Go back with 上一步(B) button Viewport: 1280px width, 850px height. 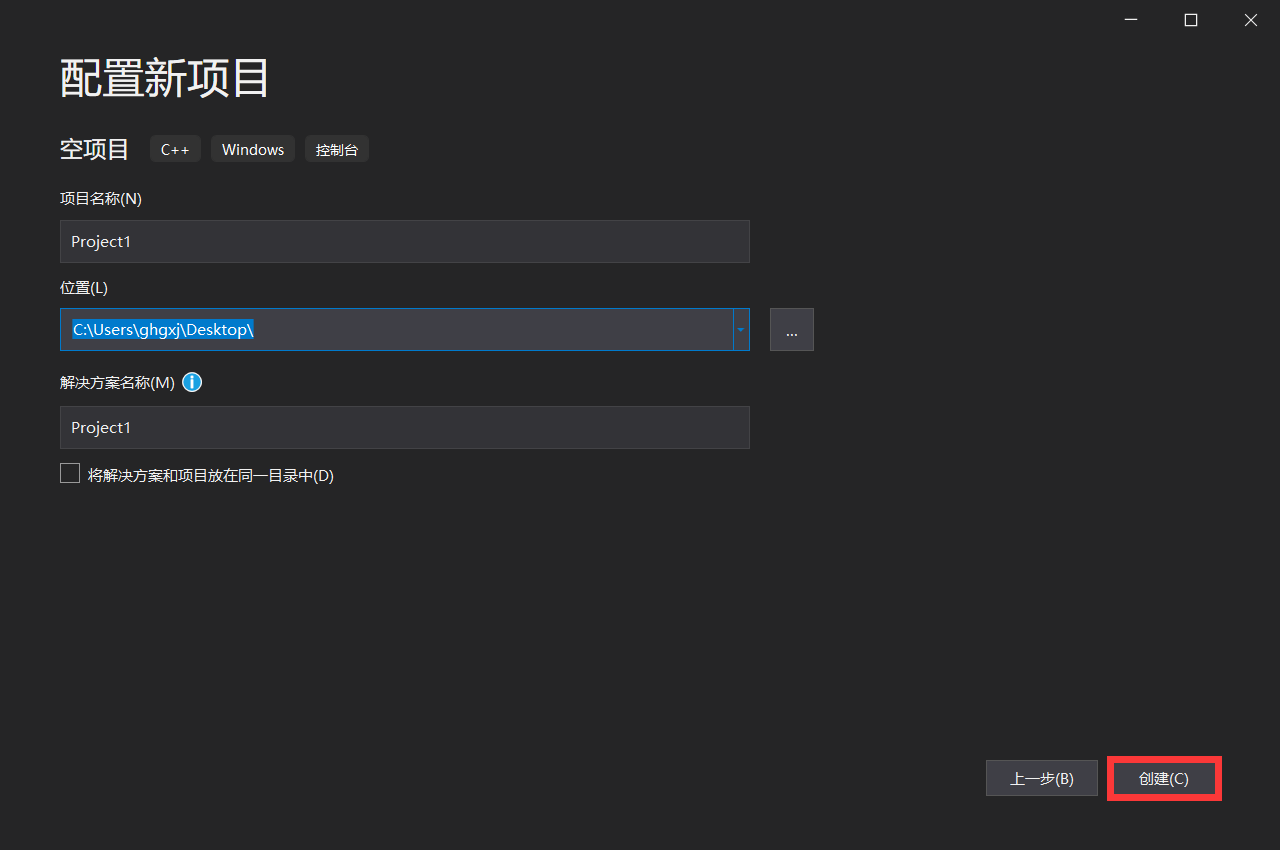pyautogui.click(x=1042, y=778)
